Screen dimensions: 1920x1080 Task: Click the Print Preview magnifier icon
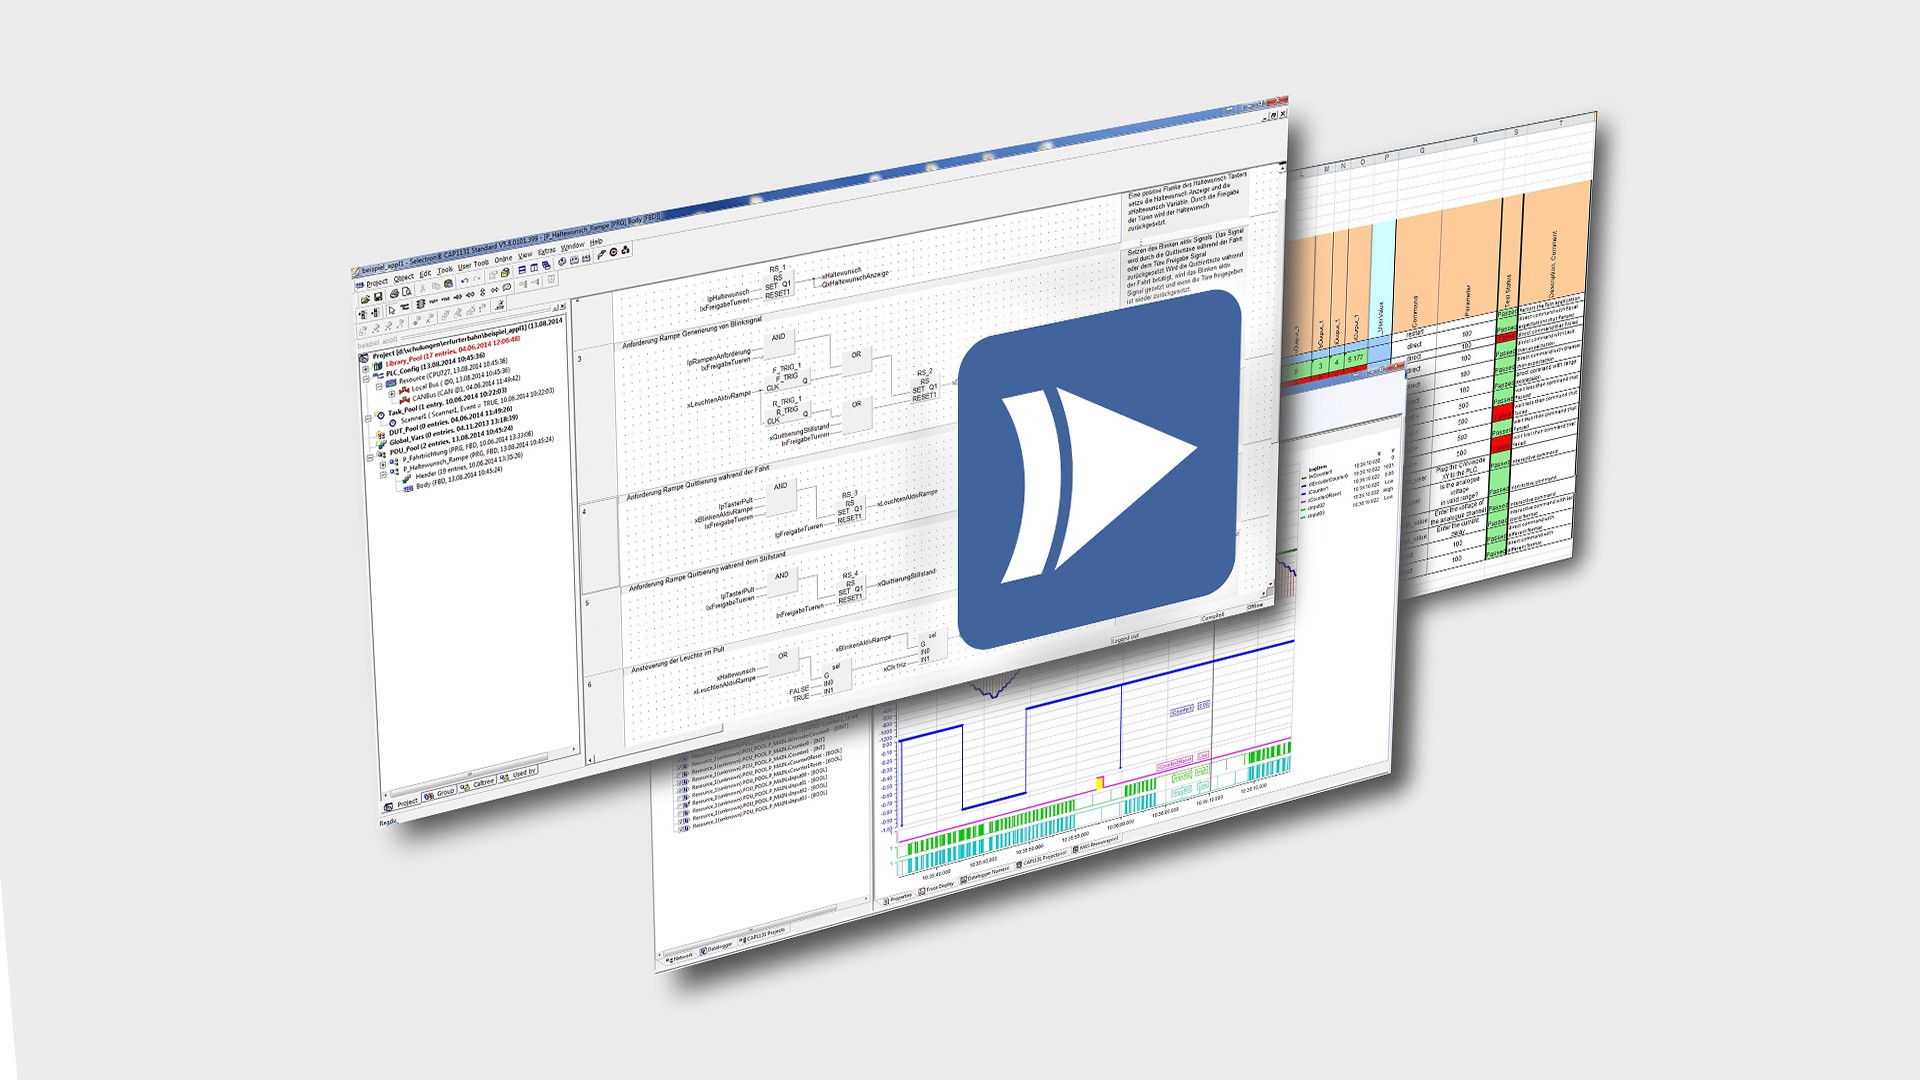[407, 291]
